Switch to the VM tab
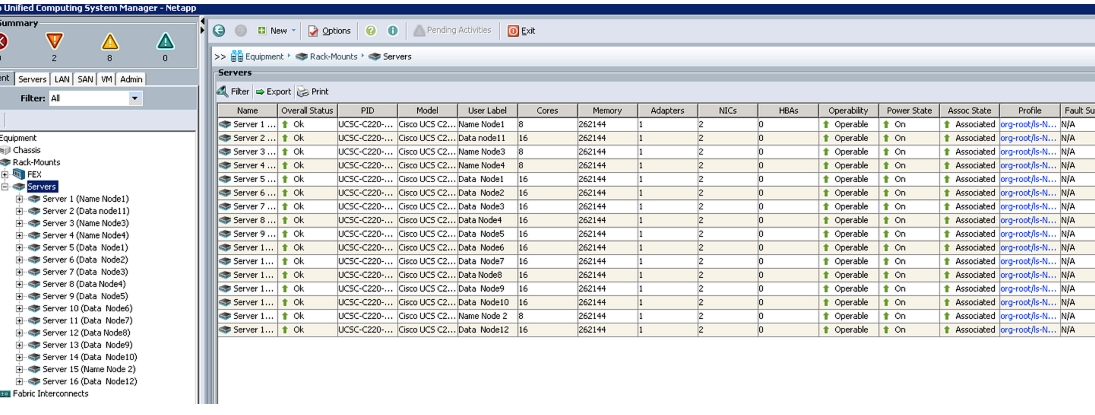This screenshot has width=1095, height=415. pyautogui.click(x=106, y=80)
